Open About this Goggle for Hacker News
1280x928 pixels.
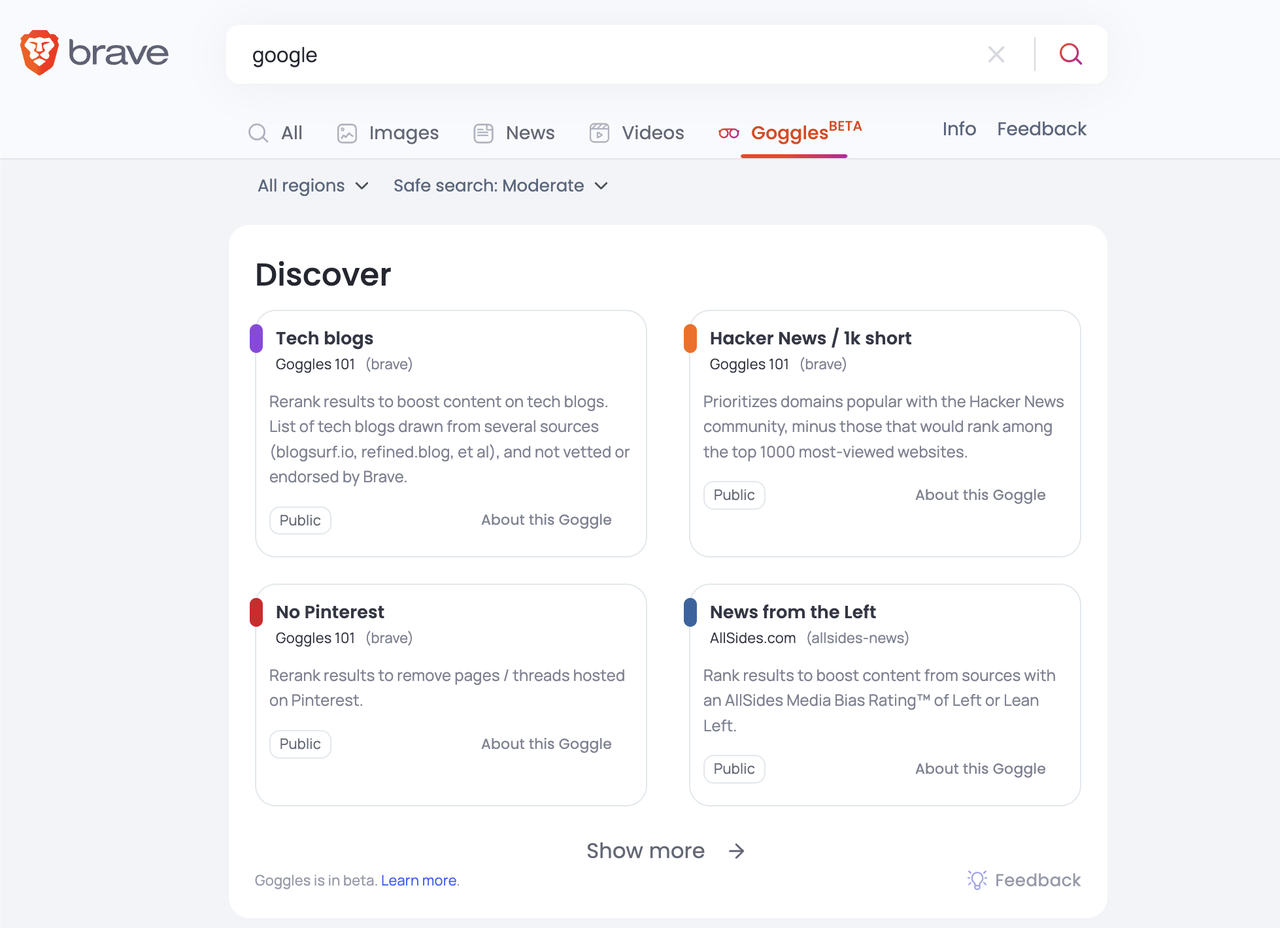(x=980, y=495)
